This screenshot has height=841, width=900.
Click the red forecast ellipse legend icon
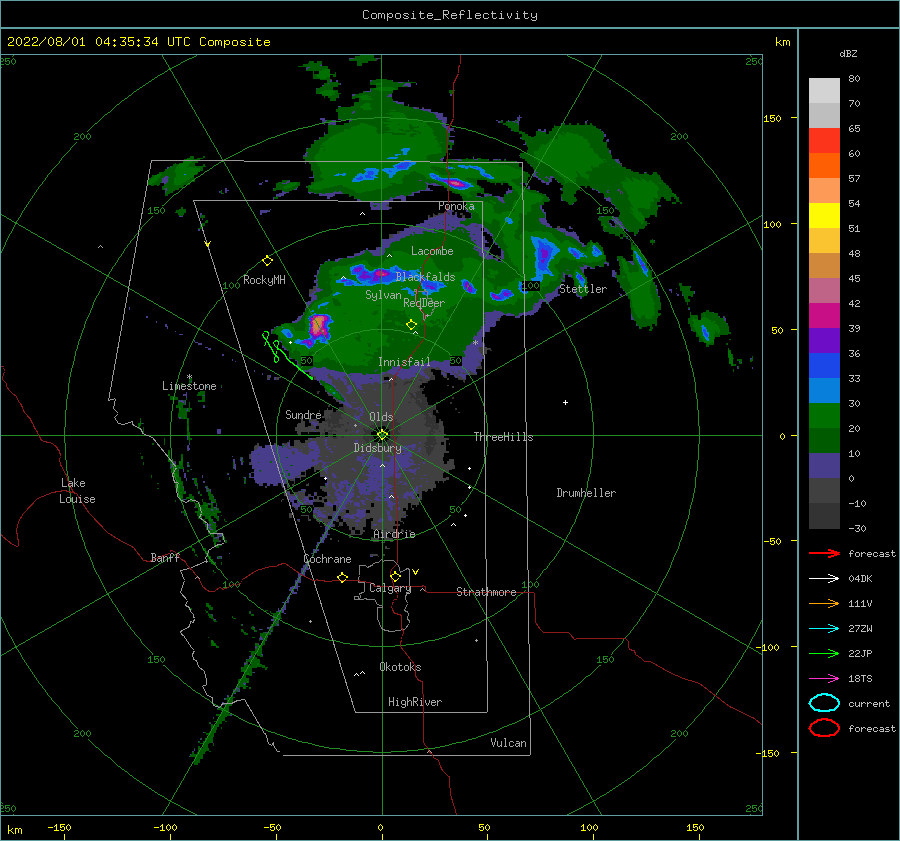coord(824,728)
